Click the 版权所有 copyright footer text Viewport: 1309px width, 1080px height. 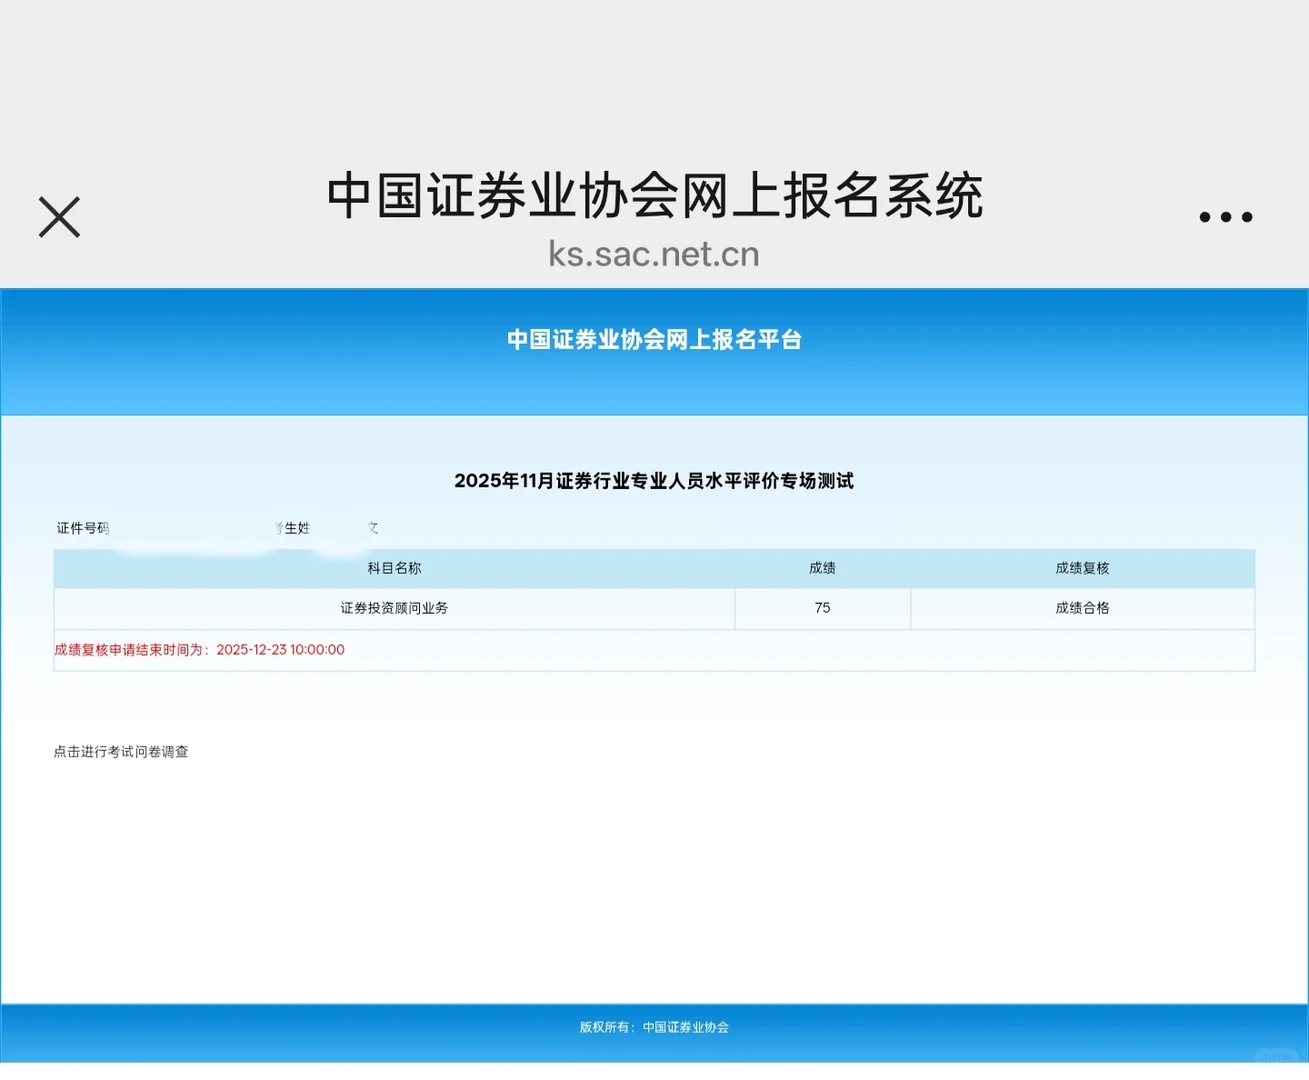pos(654,1027)
